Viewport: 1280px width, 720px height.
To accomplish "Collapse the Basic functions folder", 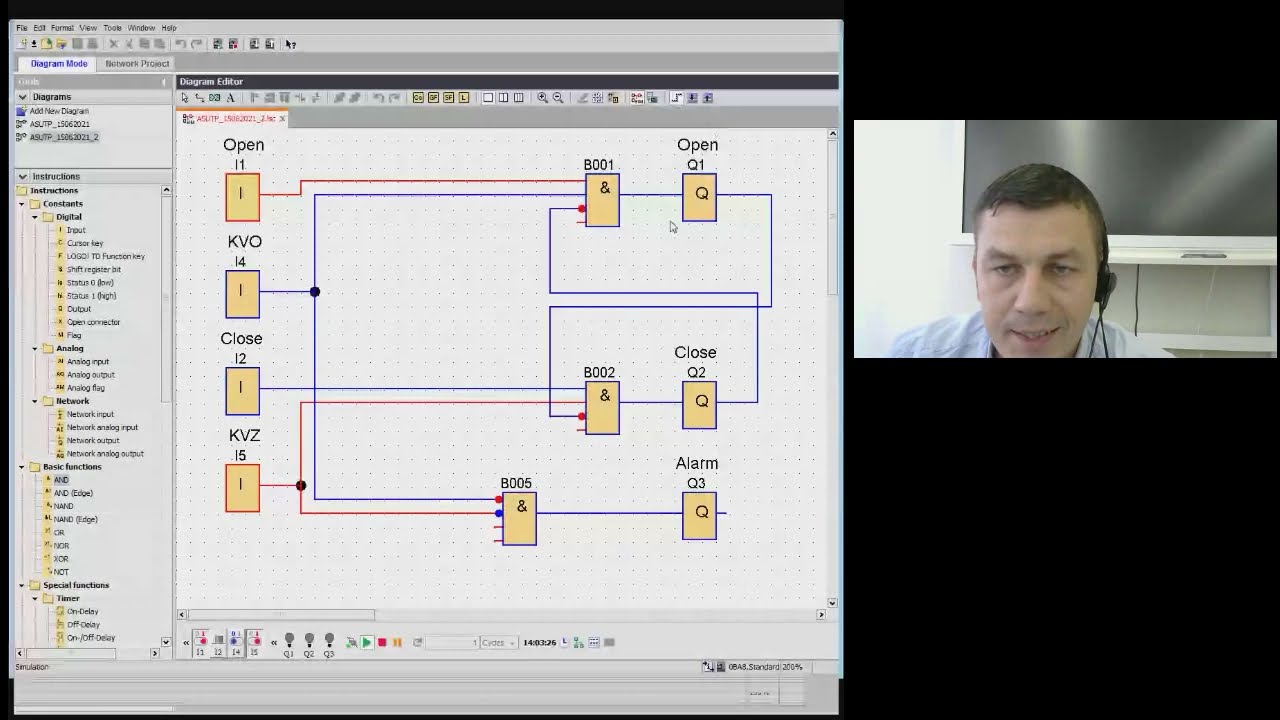I will point(22,467).
